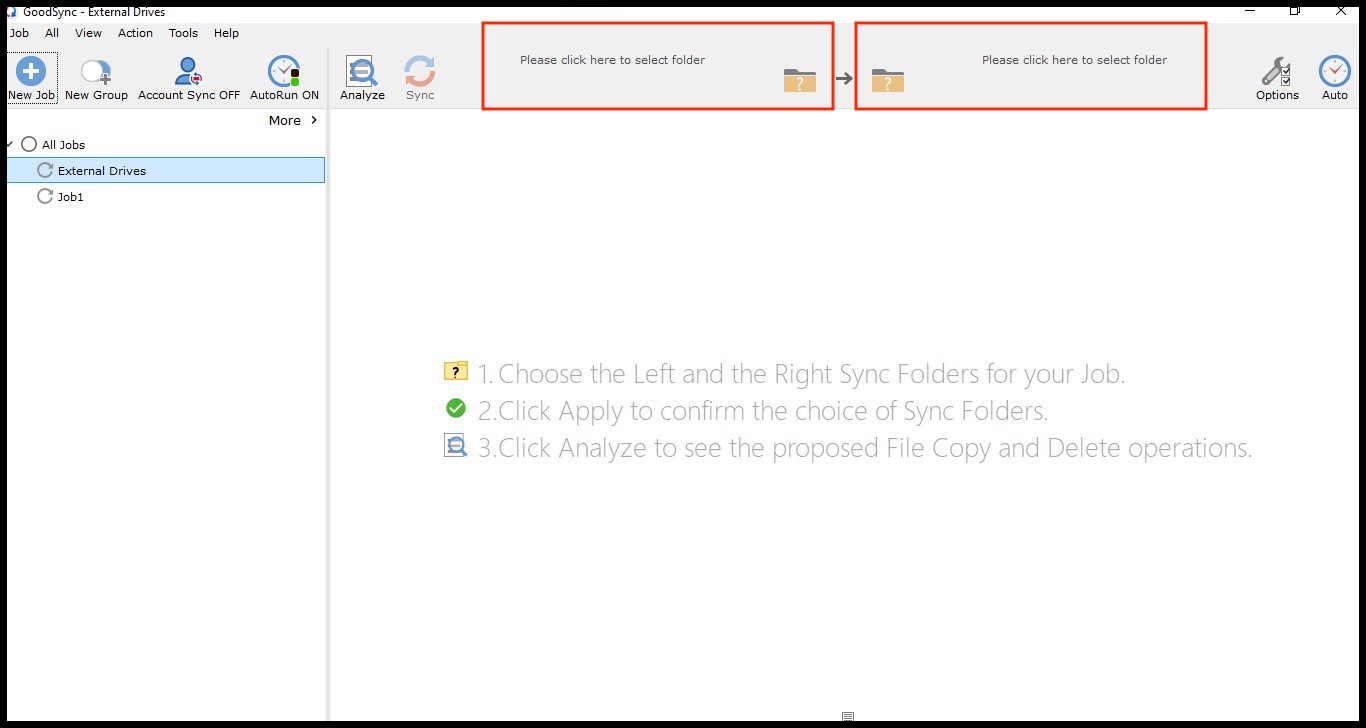Open the Action menu
This screenshot has height=728, width=1366.
(135, 33)
